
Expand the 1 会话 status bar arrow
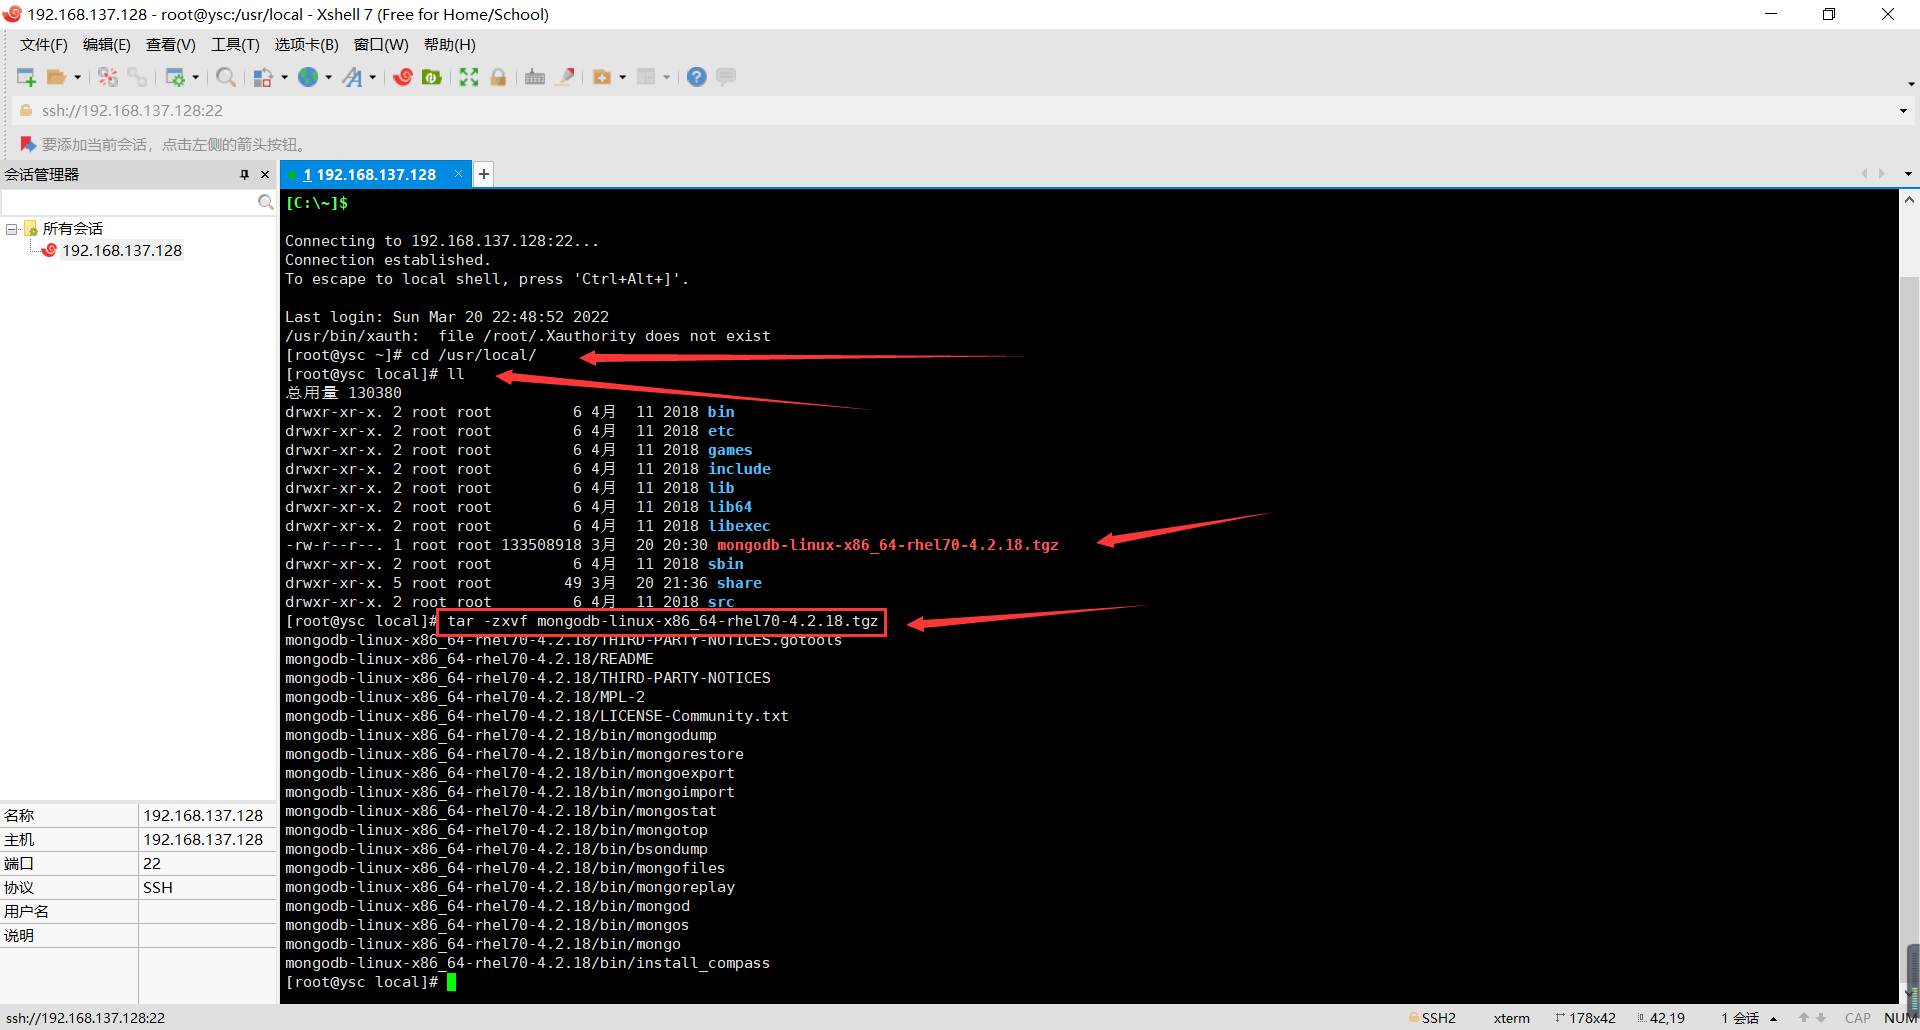coord(1773,1018)
